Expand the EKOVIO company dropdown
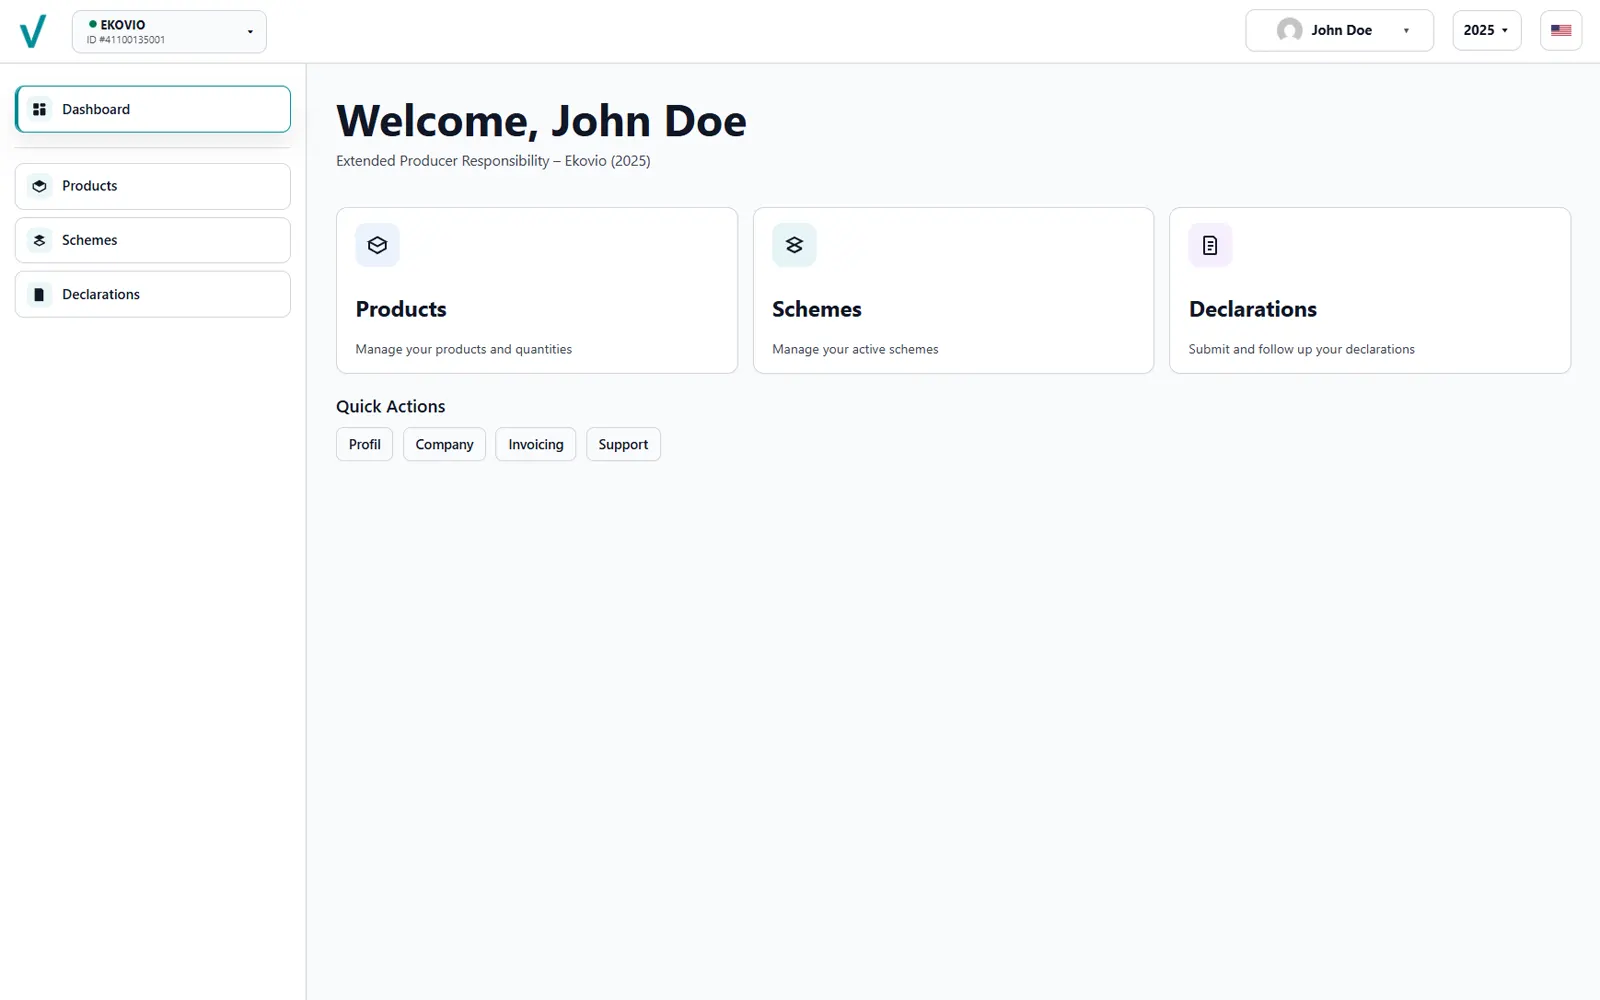1600x1000 pixels. point(250,32)
